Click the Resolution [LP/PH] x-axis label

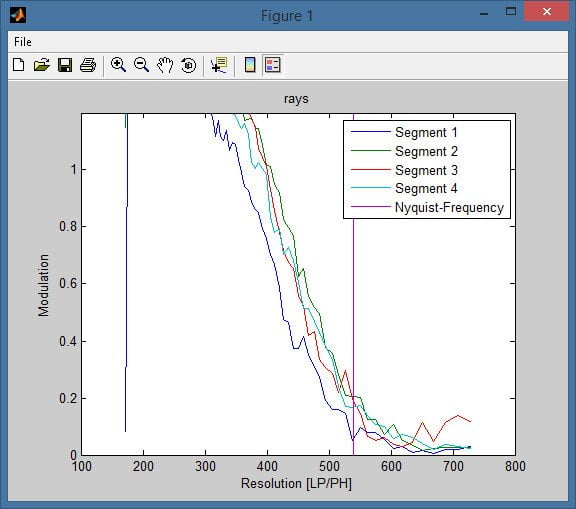pos(296,483)
